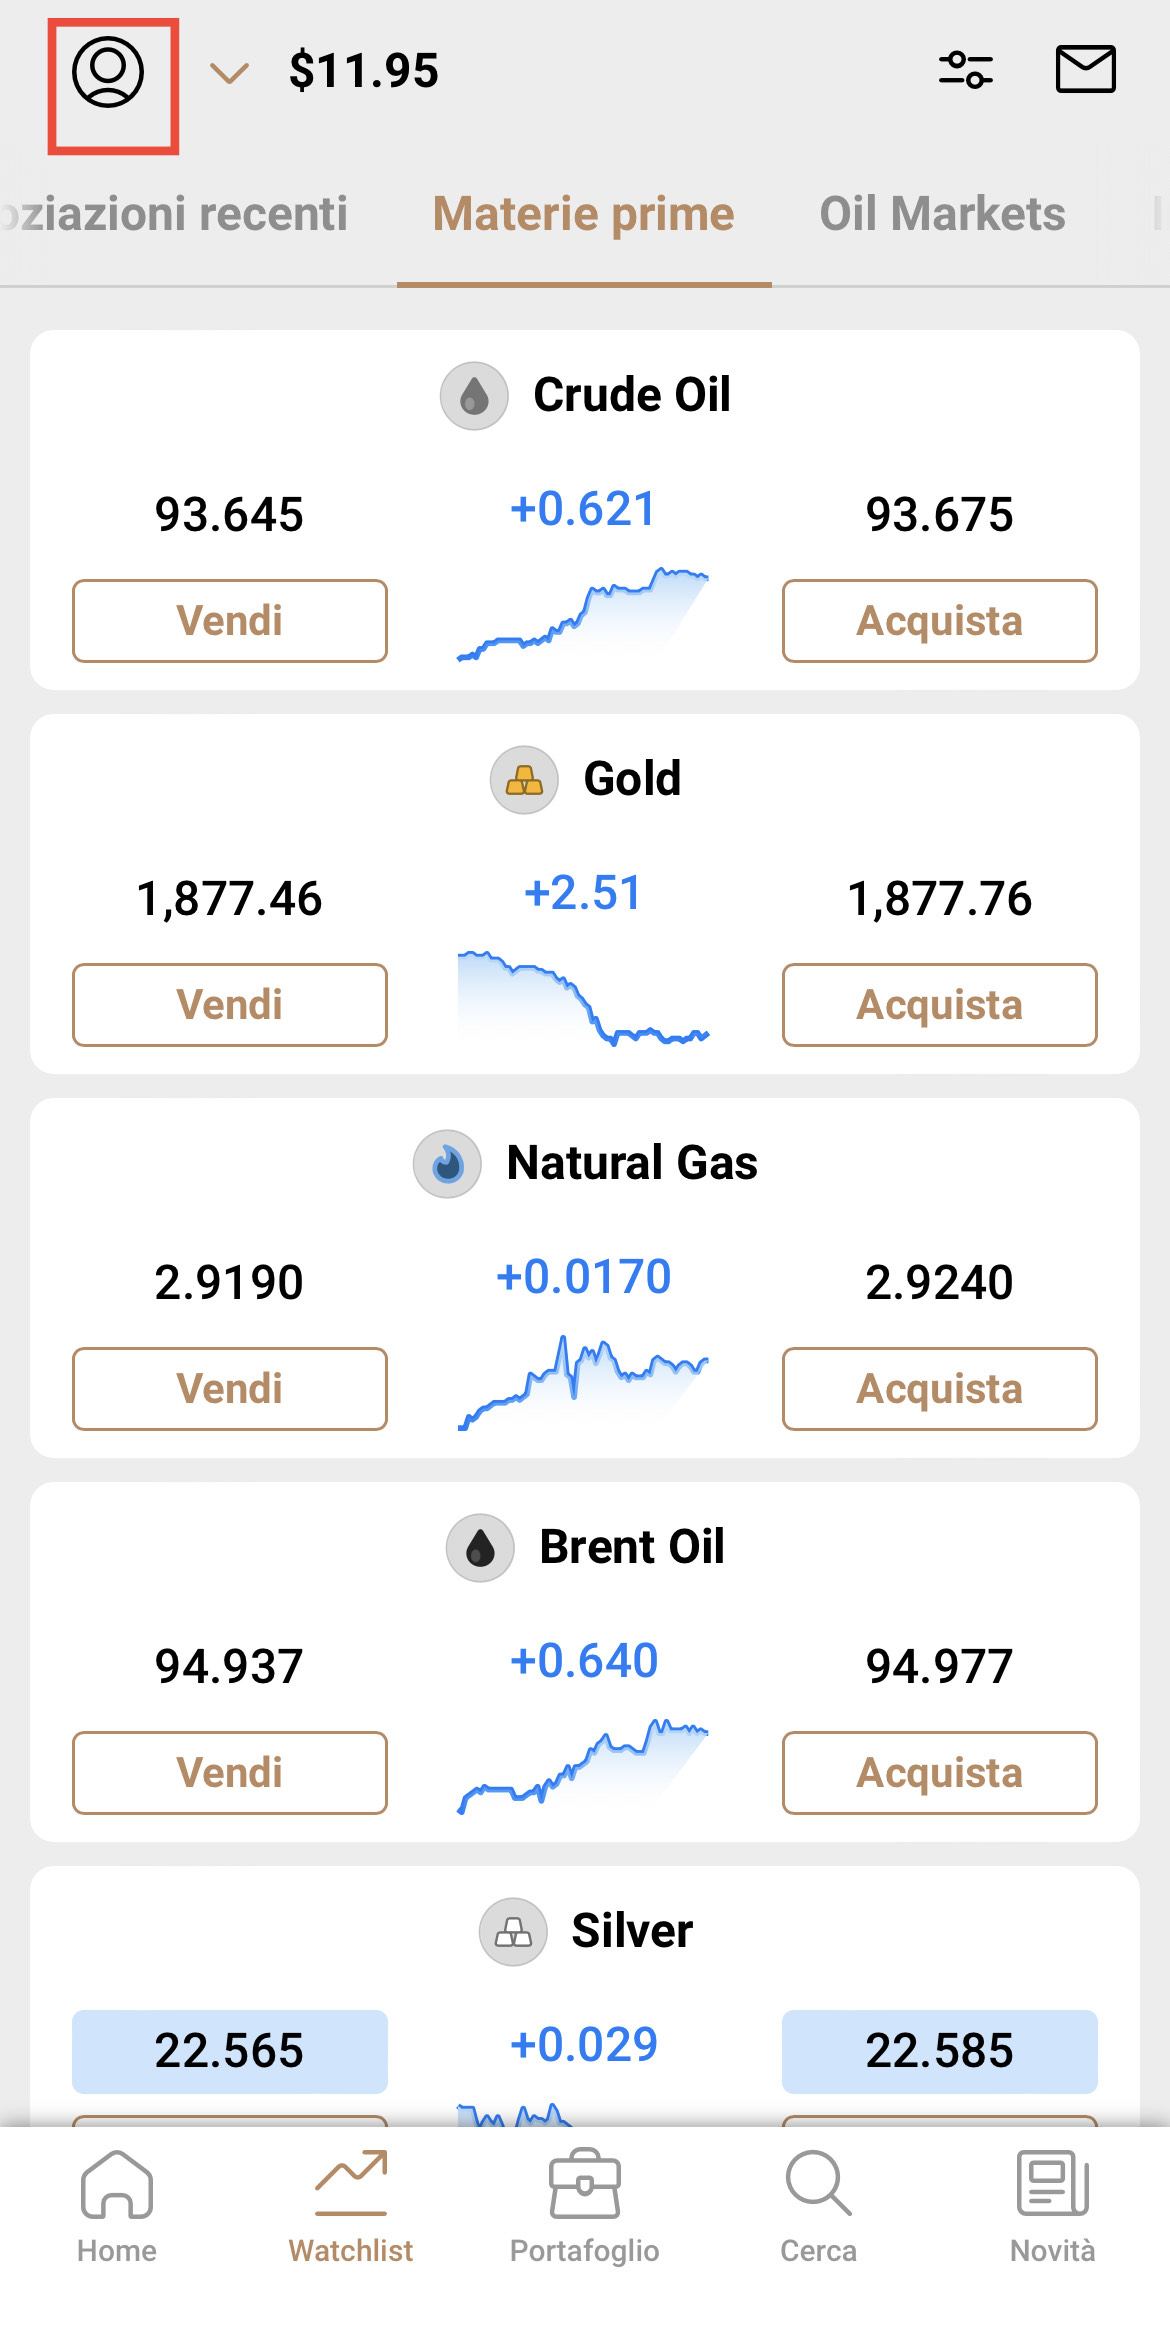Screen dimensions: 1170x2327
Task: Tap the Gold bars icon
Action: click(x=524, y=780)
